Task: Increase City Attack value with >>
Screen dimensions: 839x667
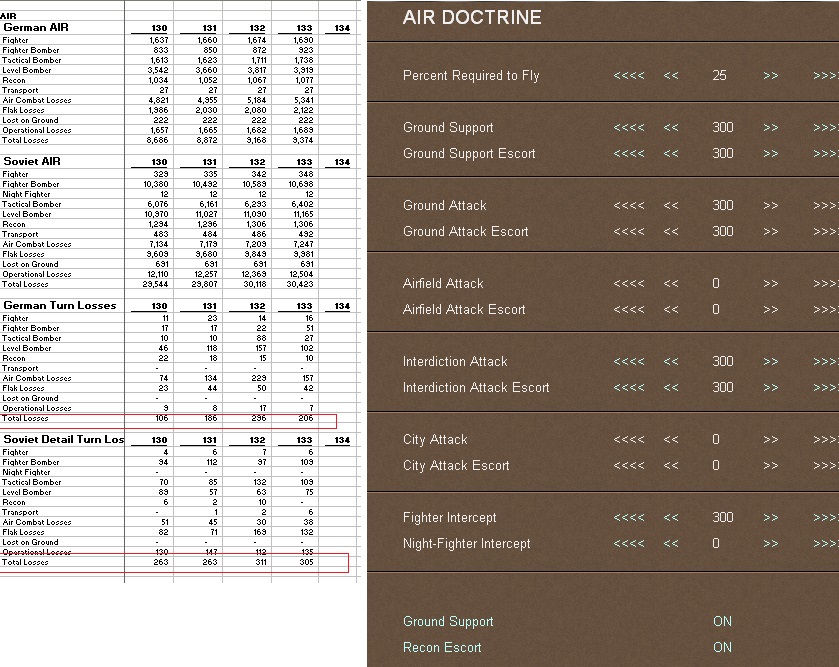Action: (x=771, y=440)
